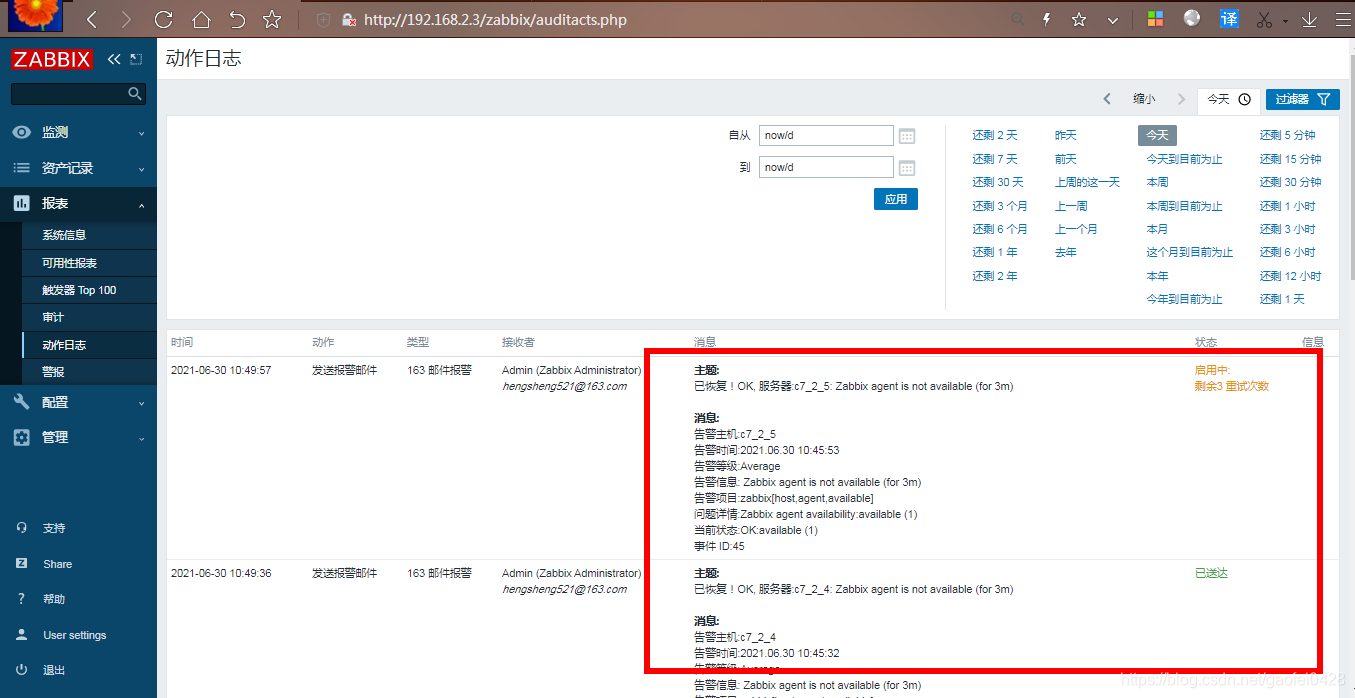Click the colorful apps grid icon

coord(1155,19)
